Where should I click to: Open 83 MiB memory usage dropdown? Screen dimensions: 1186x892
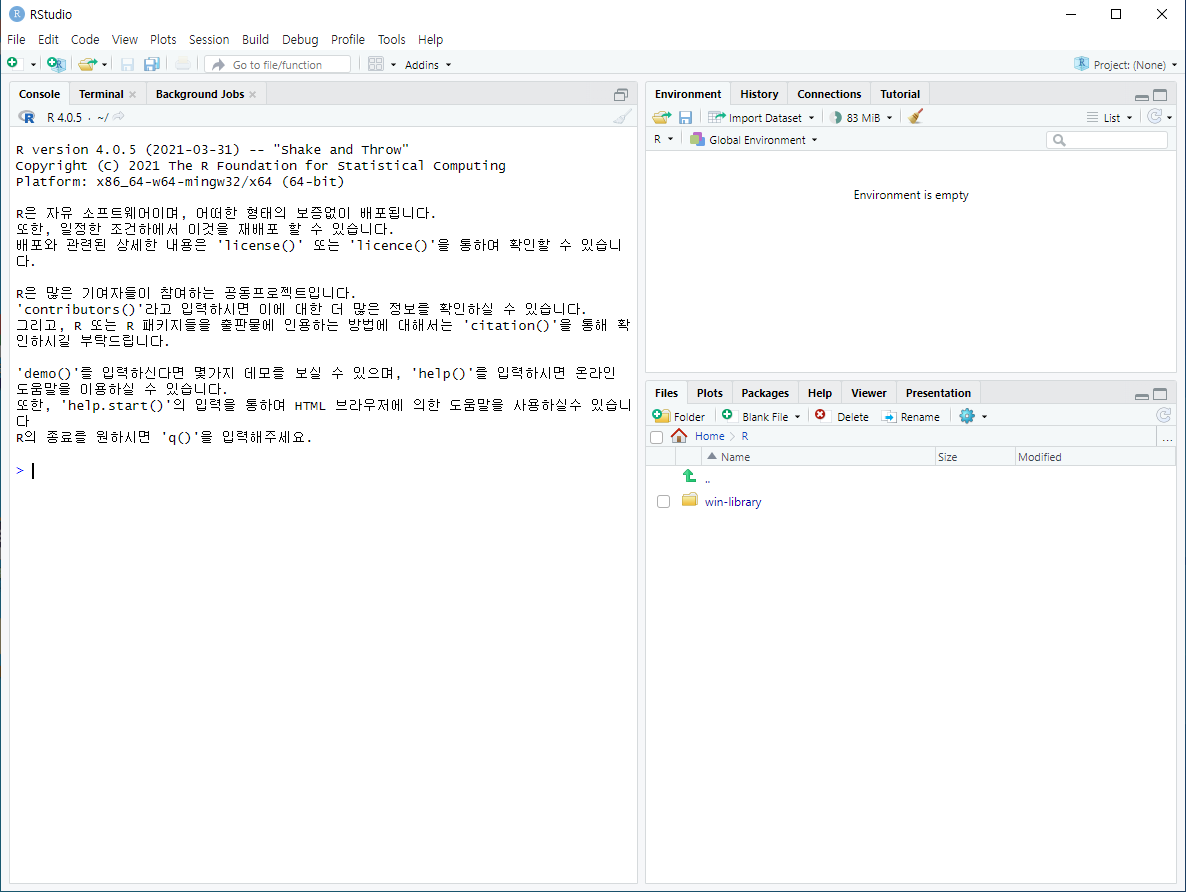pyautogui.click(x=862, y=117)
